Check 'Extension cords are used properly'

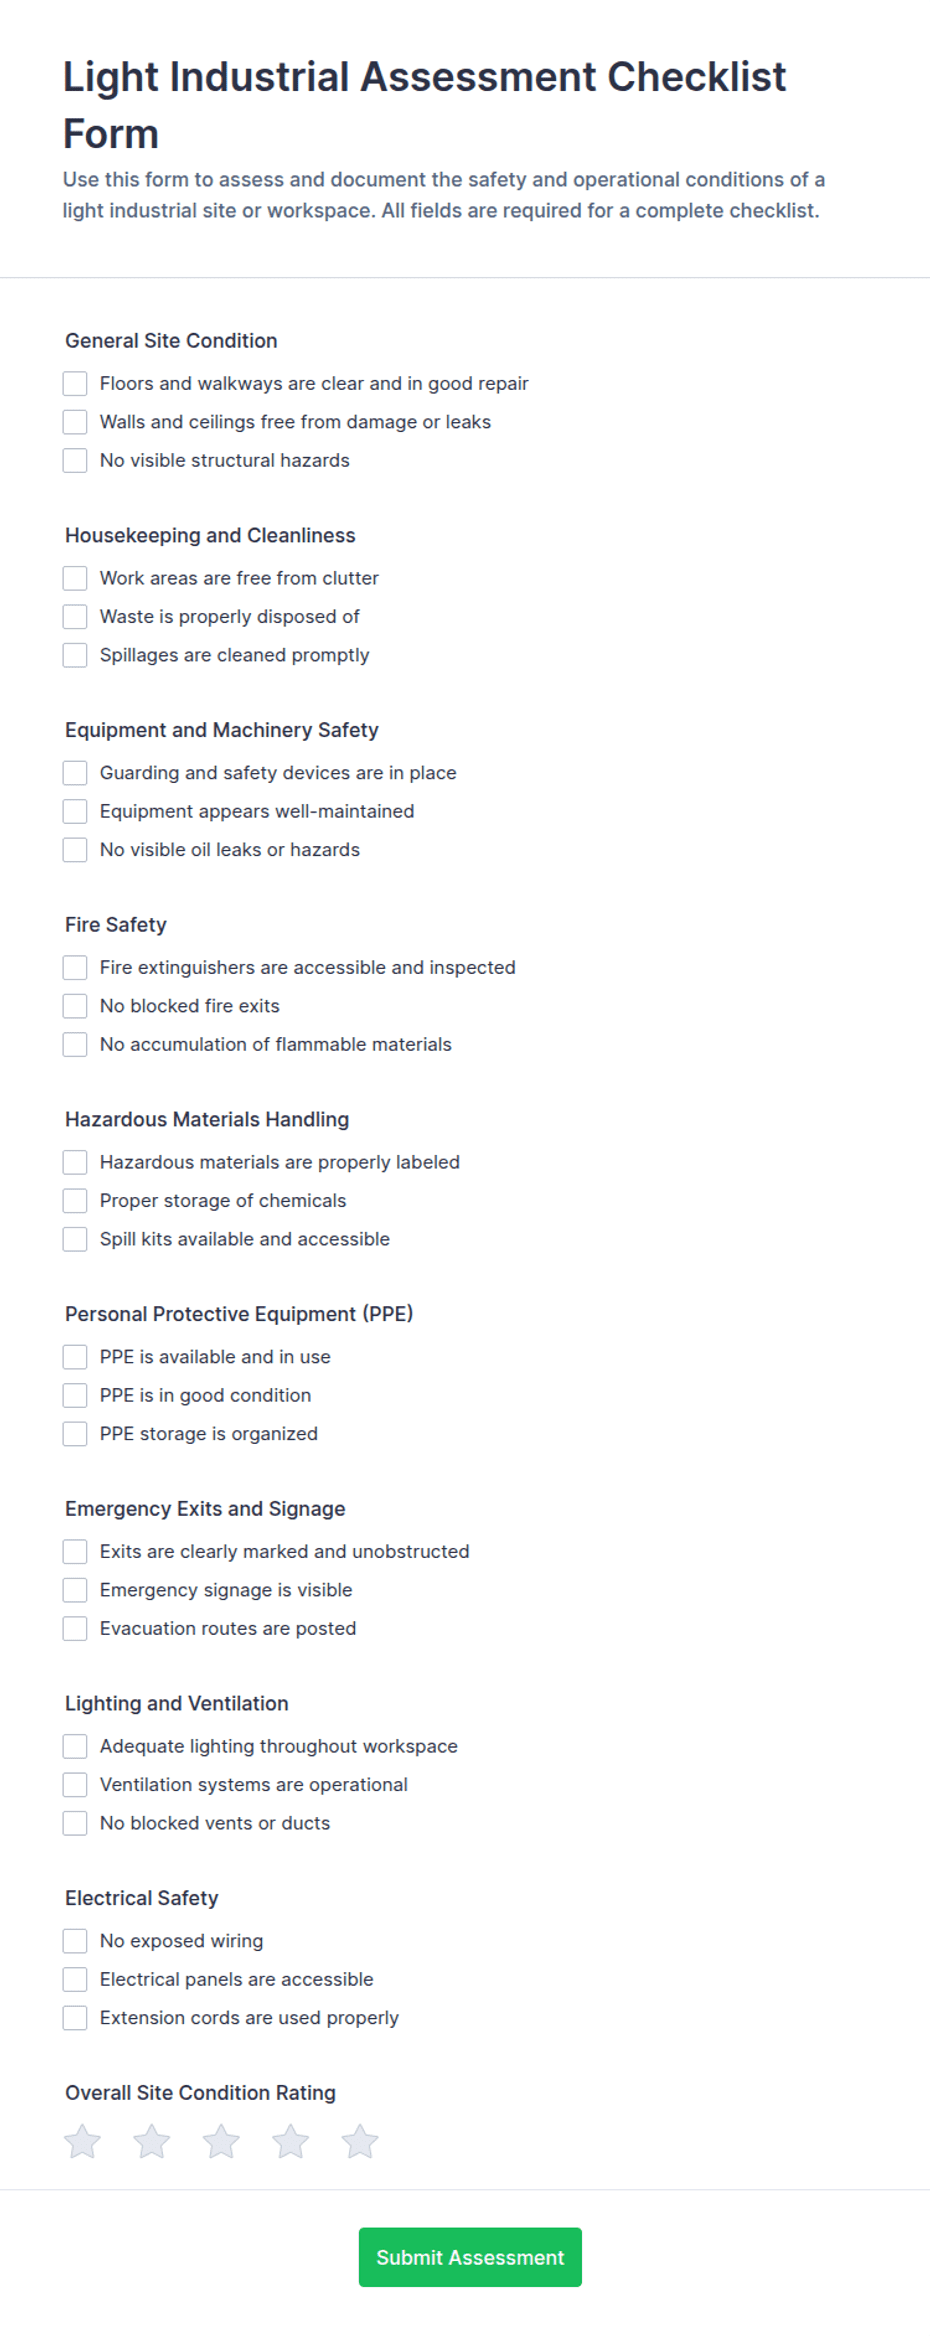tap(75, 2018)
